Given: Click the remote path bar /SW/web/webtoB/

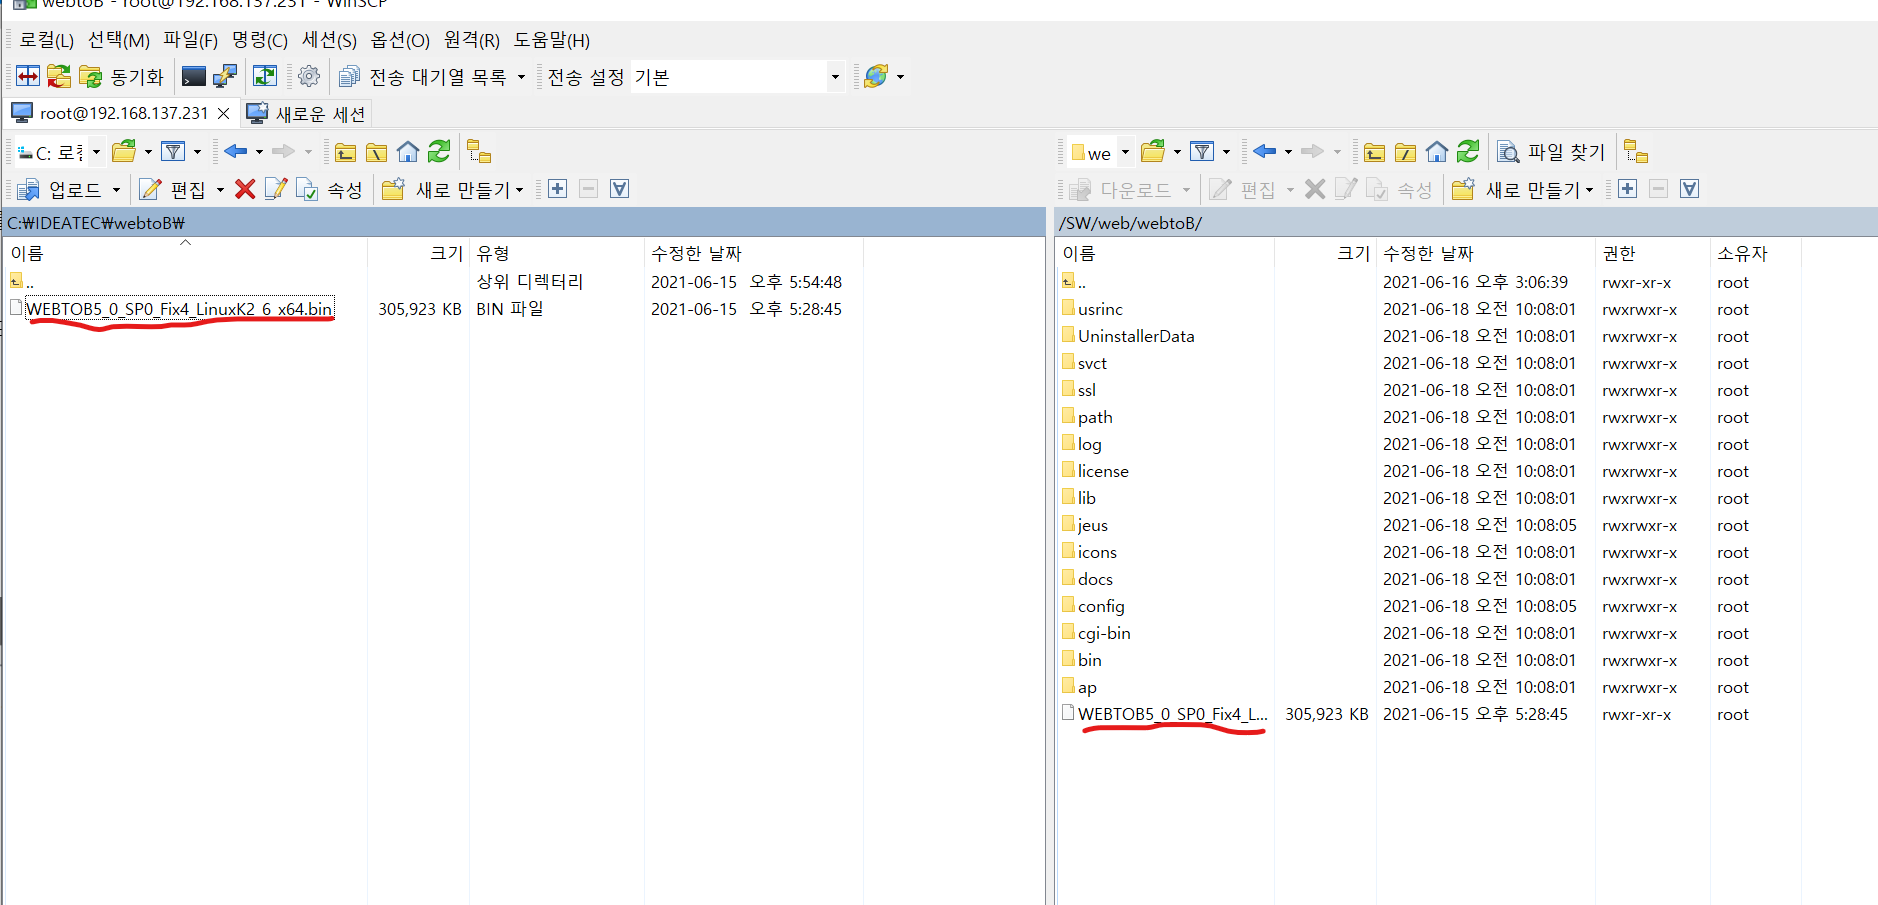Looking at the screenshot, I should click(x=1467, y=222).
